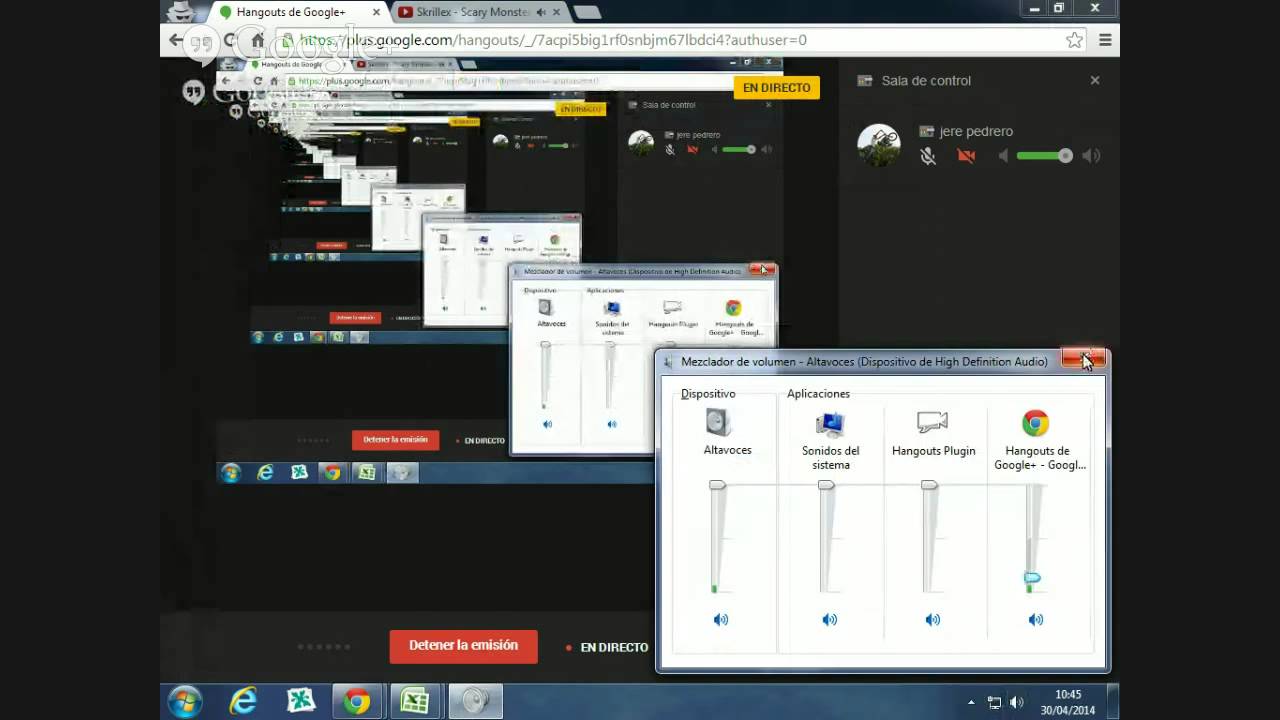Click the address bar URL field

(667, 40)
